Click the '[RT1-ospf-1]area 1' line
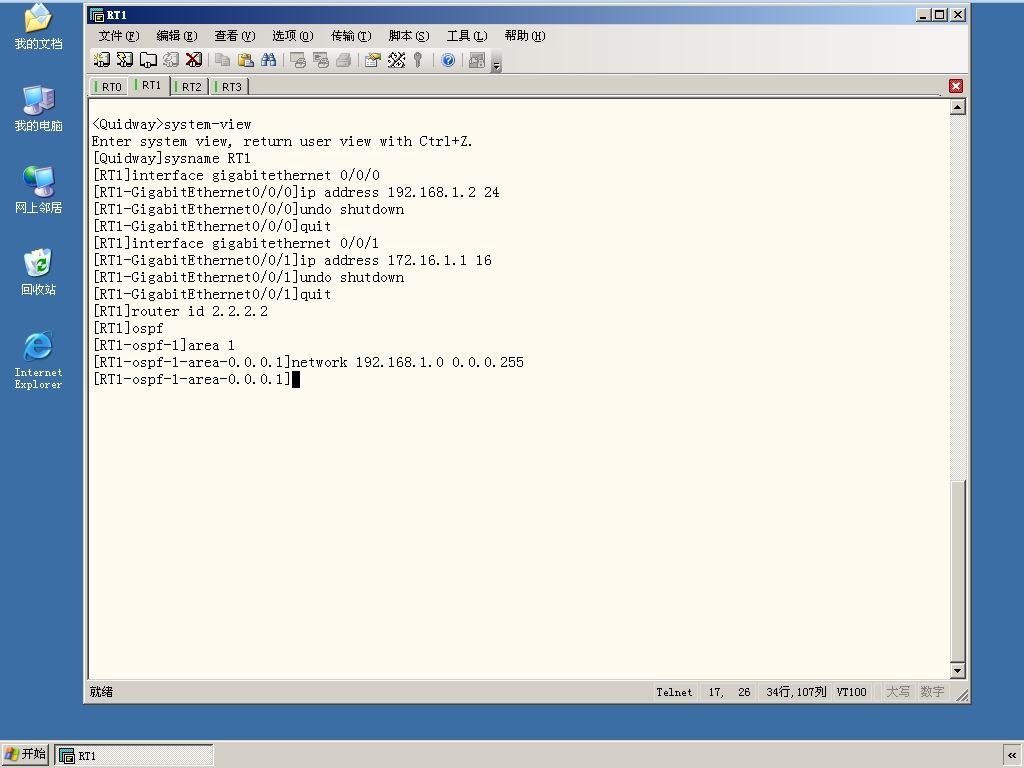The height and width of the screenshot is (768, 1024). point(164,345)
